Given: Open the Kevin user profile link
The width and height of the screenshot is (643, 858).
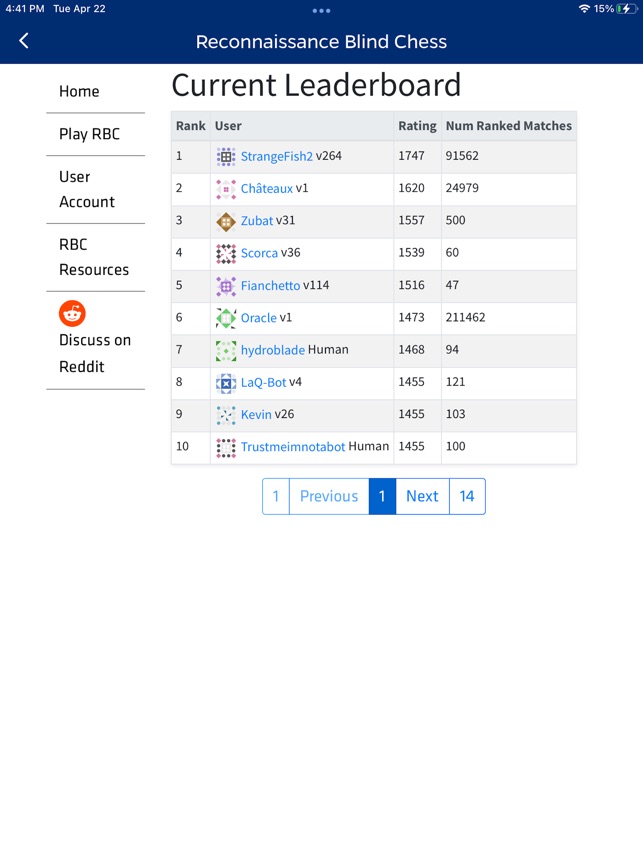Looking at the screenshot, I should (256, 414).
